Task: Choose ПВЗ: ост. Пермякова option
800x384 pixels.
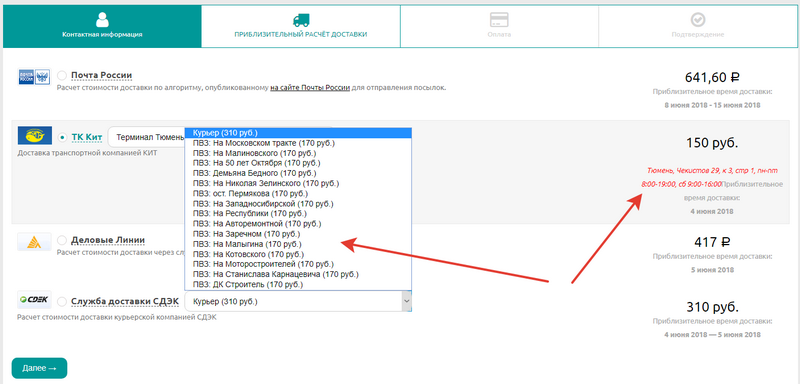Action: tap(298, 194)
